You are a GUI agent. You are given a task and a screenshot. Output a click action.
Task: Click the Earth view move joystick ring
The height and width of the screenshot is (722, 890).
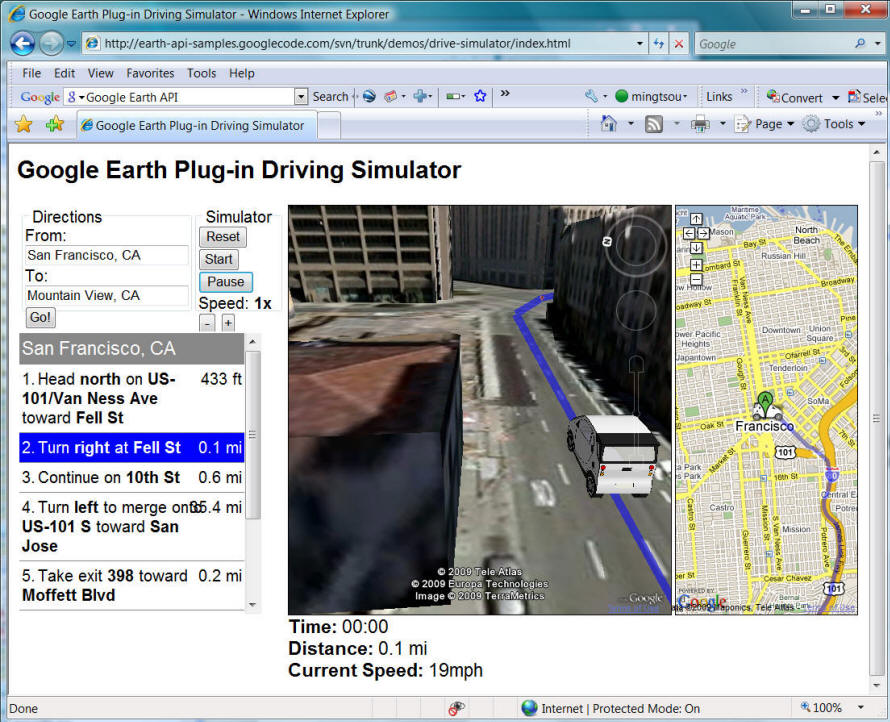[636, 310]
